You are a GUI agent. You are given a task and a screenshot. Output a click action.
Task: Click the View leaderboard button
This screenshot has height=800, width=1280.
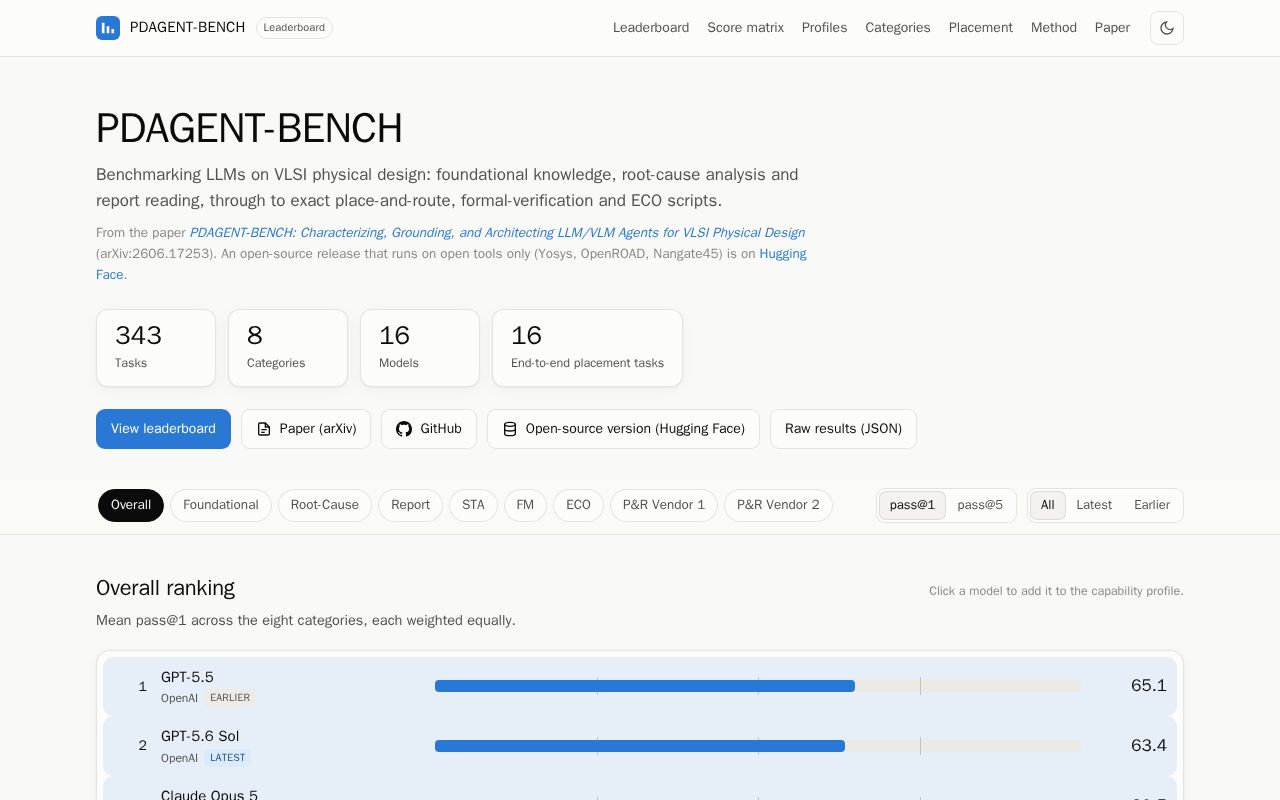point(163,429)
